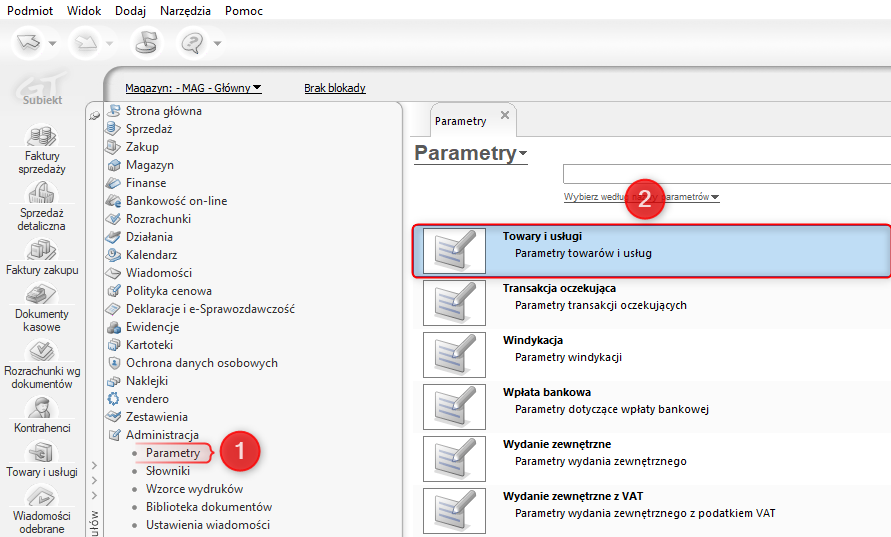Open the Narzędzia menu

[185, 11]
